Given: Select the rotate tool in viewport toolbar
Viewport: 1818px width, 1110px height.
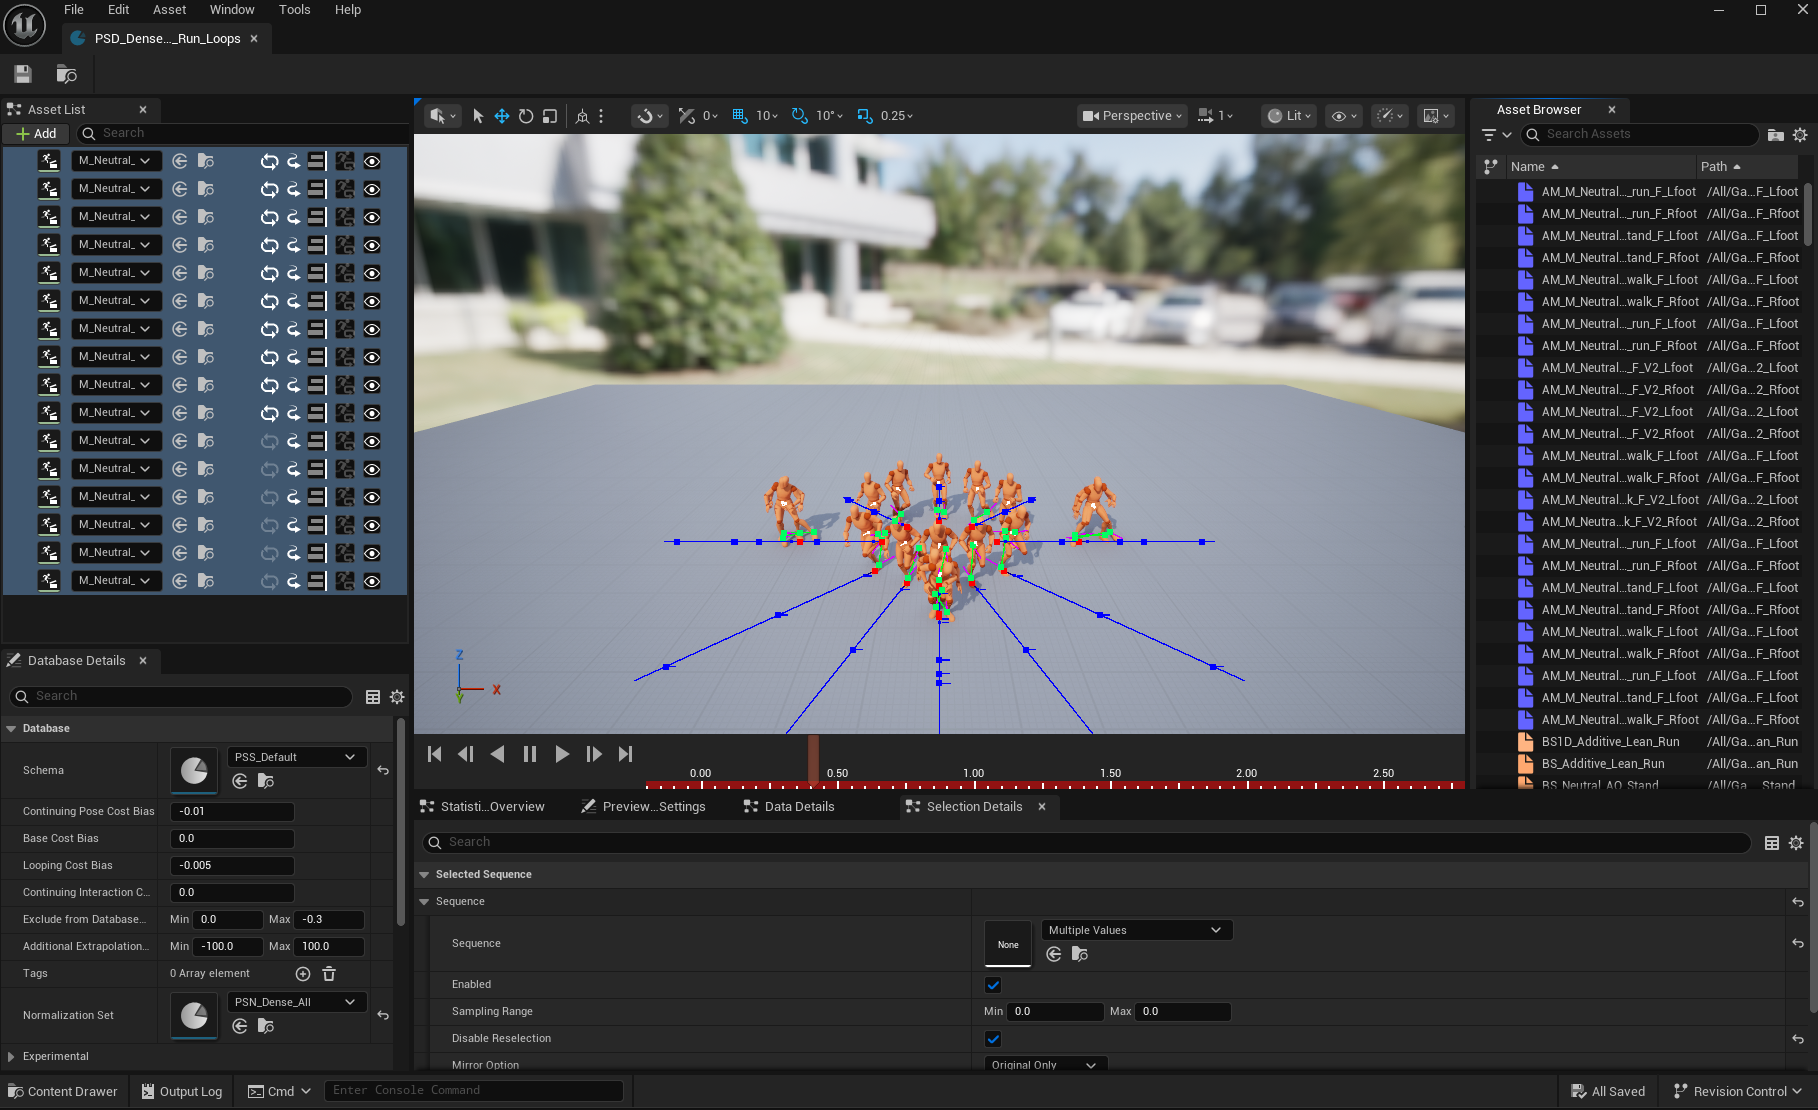Looking at the screenshot, I should tap(526, 116).
